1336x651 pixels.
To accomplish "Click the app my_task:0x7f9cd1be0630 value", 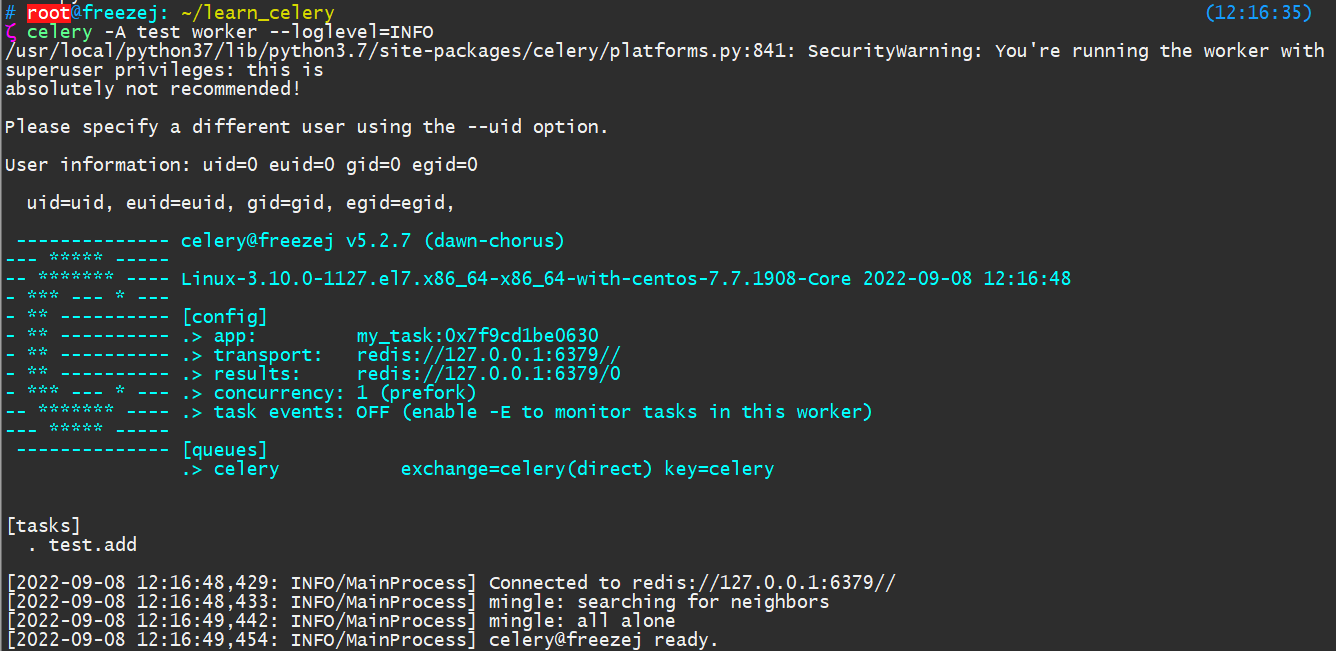I will (478, 336).
